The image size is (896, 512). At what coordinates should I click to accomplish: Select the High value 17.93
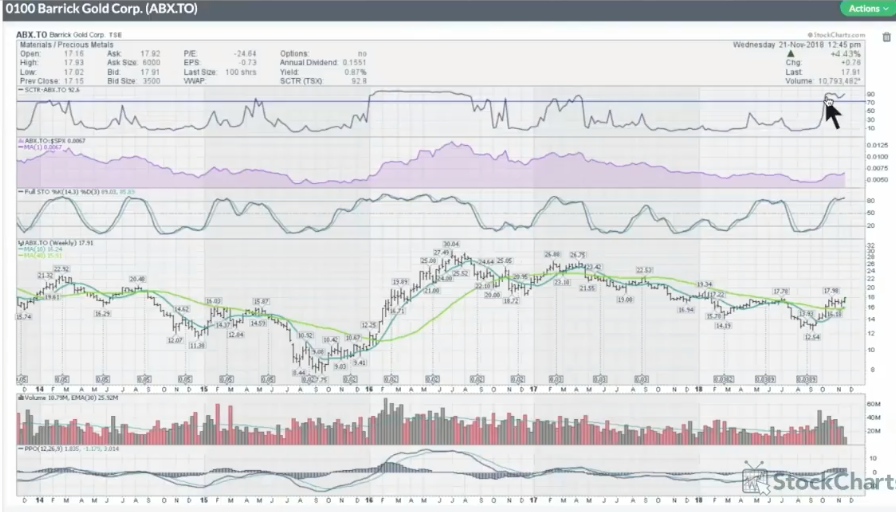click(74, 63)
